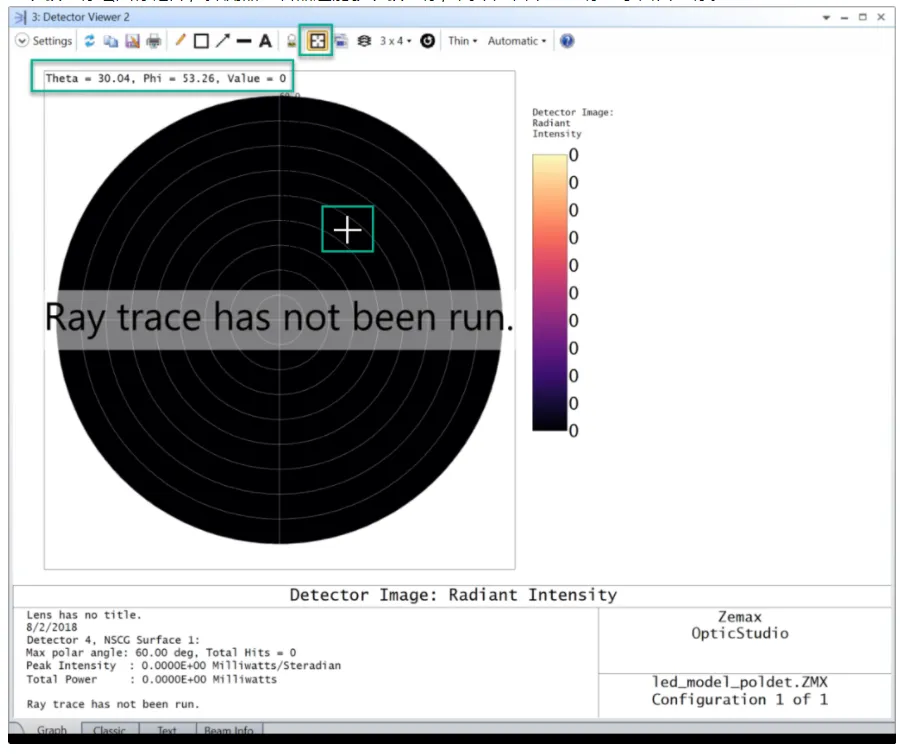Select the line drawing tool
The width and height of the screenshot is (907, 754).
tap(244, 41)
